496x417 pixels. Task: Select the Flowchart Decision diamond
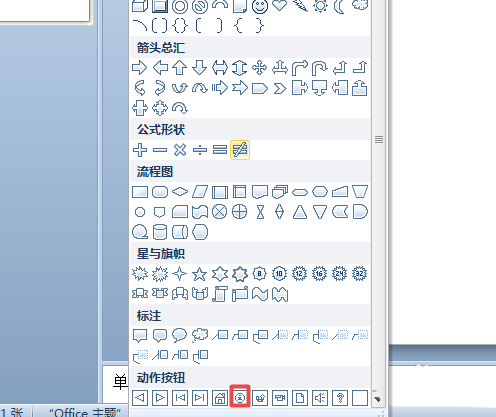pos(180,192)
